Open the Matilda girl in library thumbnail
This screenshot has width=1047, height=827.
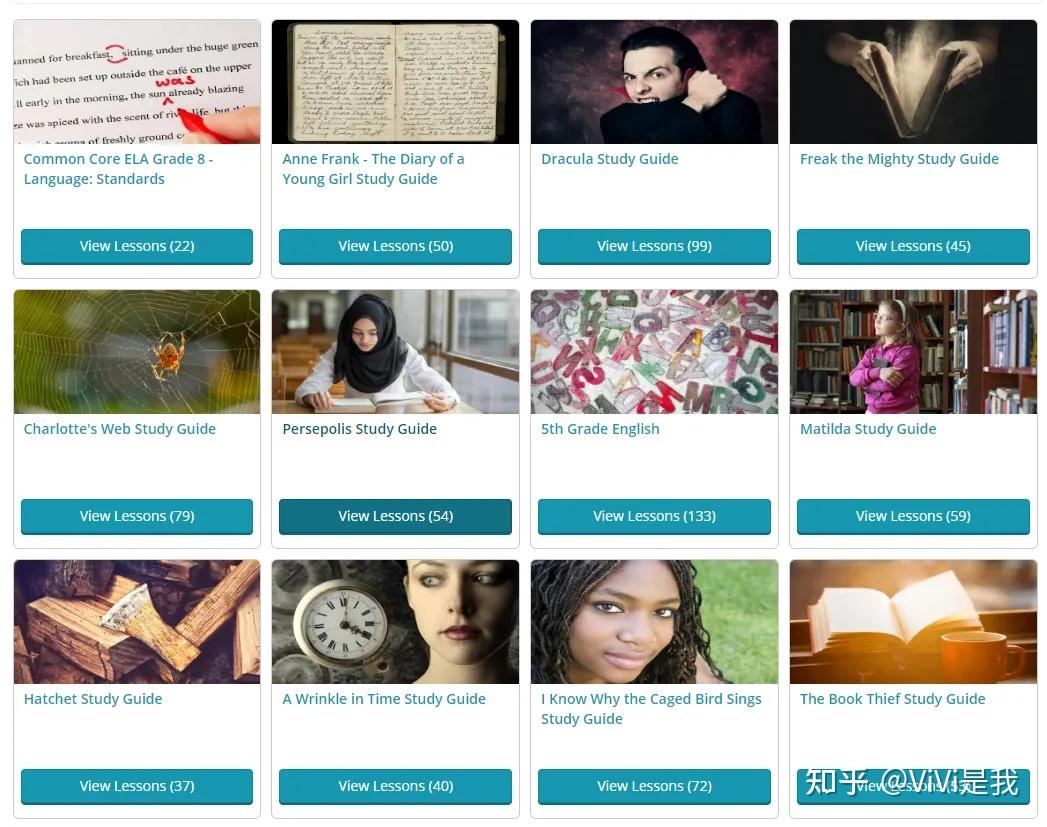(913, 352)
